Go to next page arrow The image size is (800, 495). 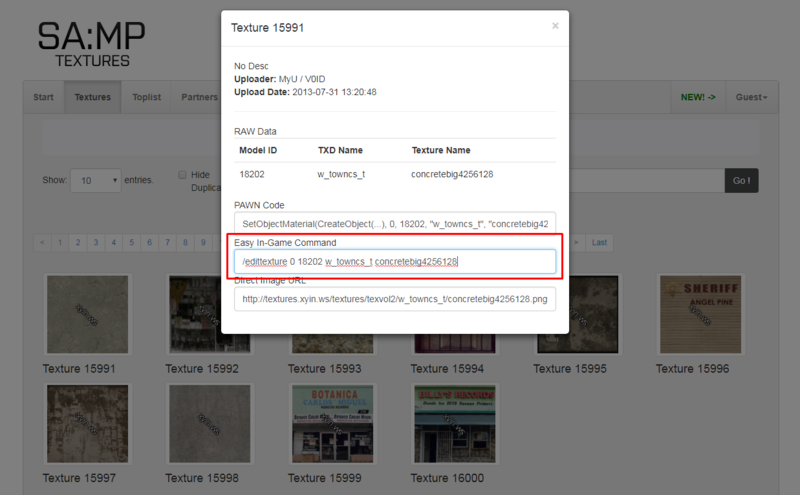tap(577, 242)
